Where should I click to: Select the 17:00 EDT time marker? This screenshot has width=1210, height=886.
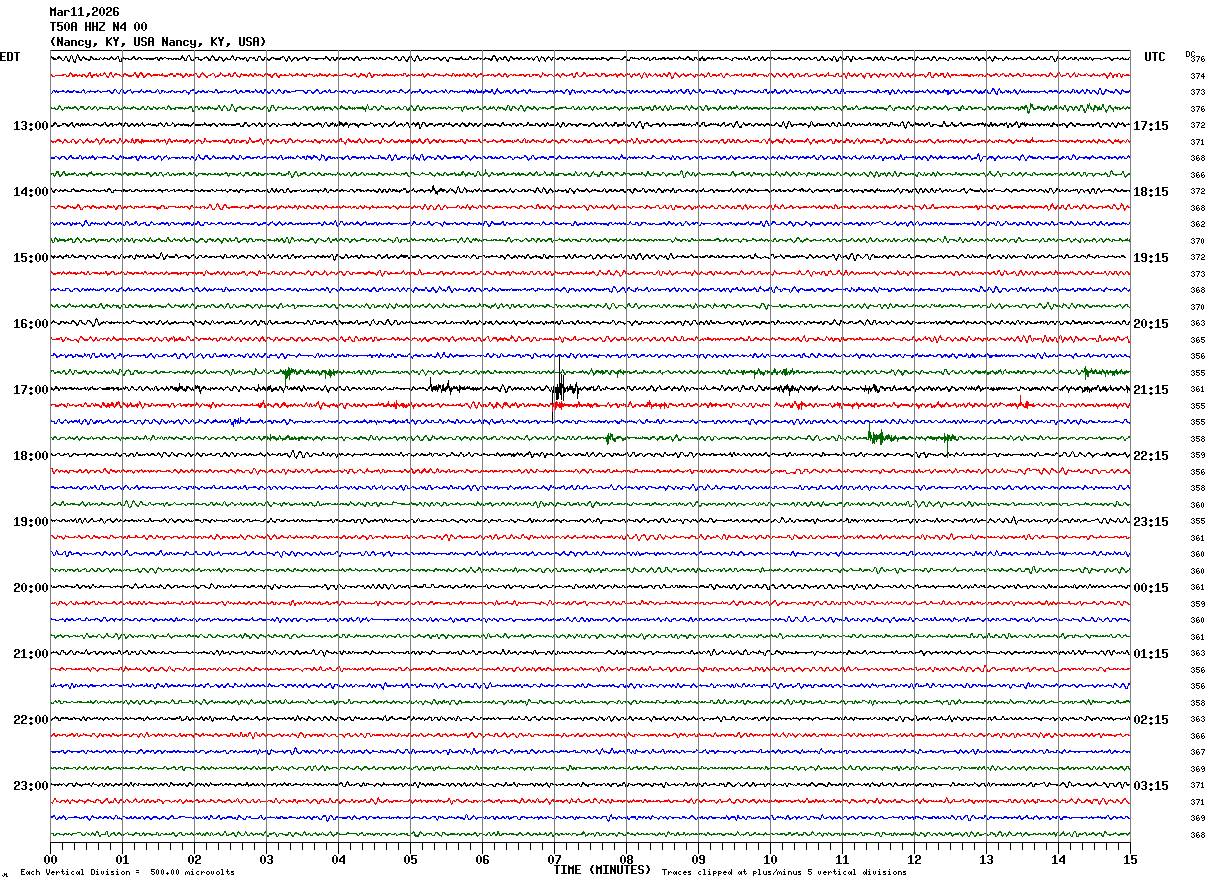[30, 390]
